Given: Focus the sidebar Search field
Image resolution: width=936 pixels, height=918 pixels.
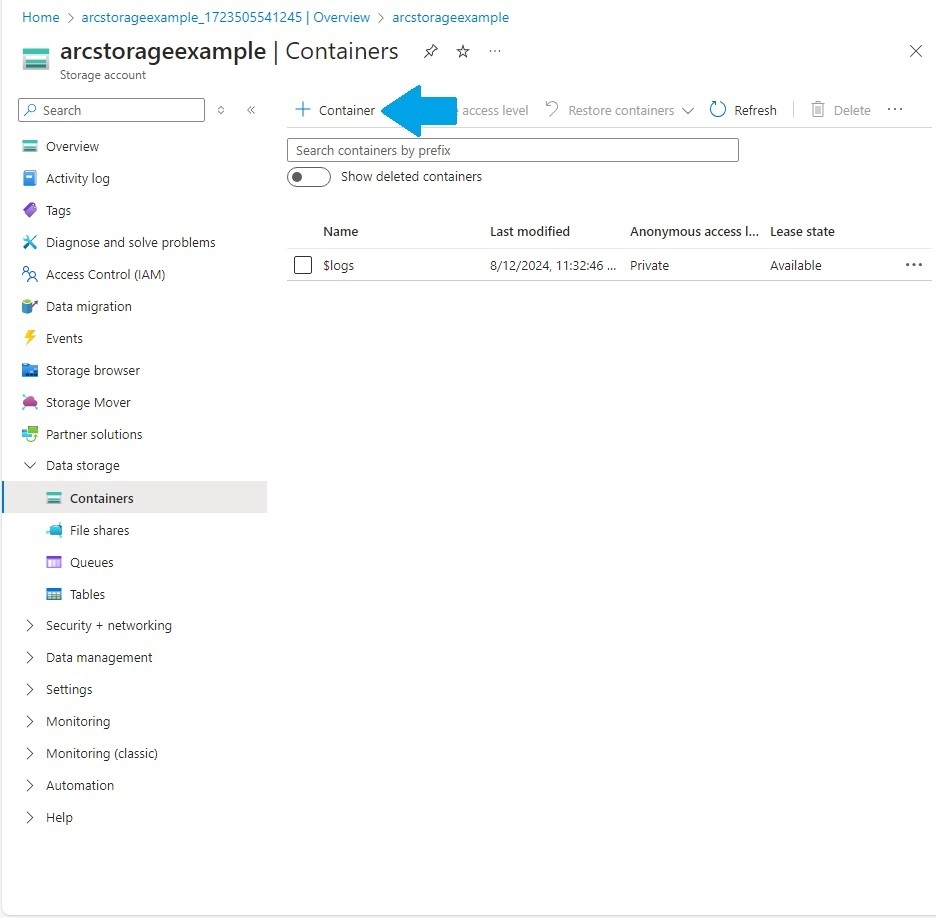Looking at the screenshot, I should tap(112, 110).
